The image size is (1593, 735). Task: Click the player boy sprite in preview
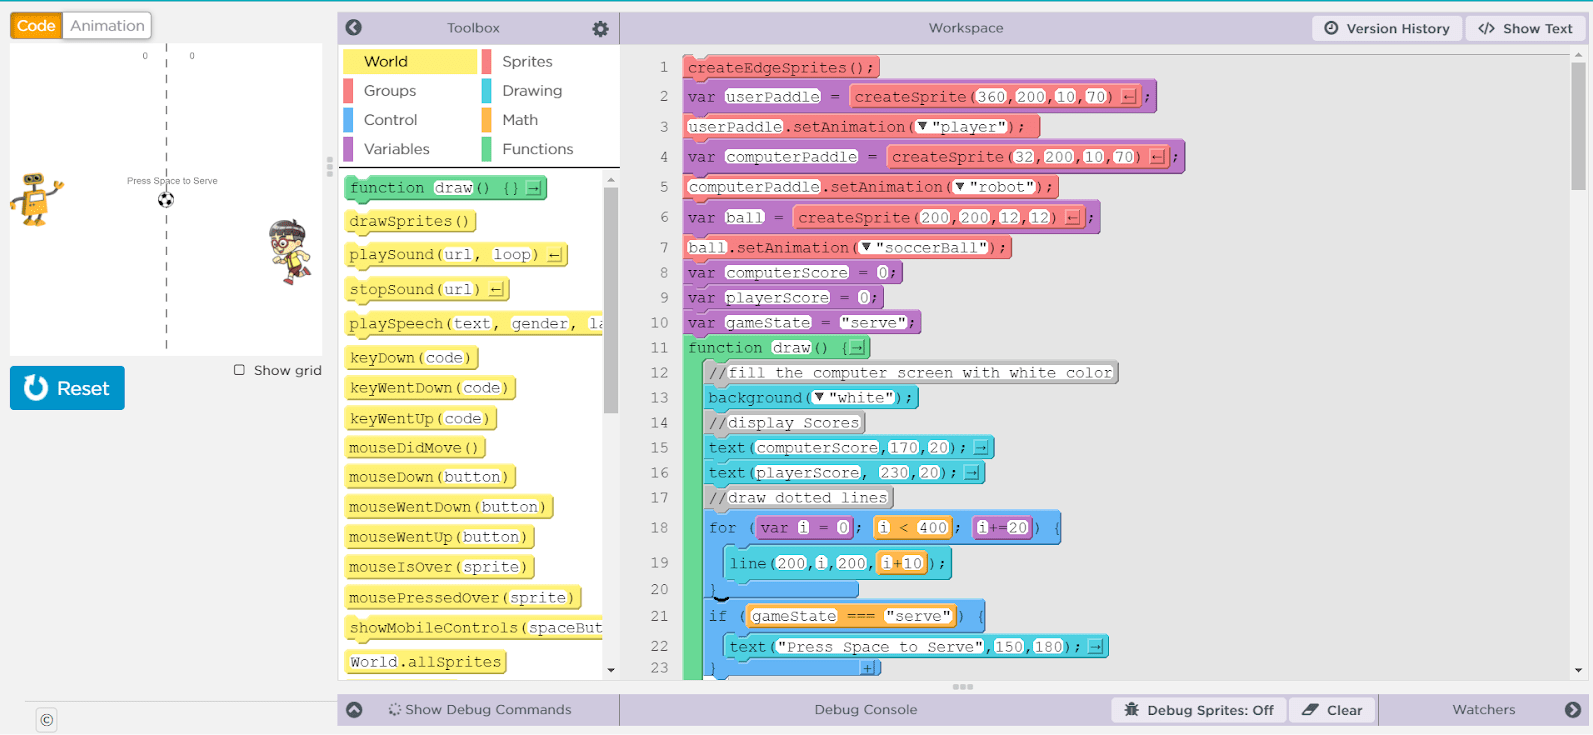291,251
